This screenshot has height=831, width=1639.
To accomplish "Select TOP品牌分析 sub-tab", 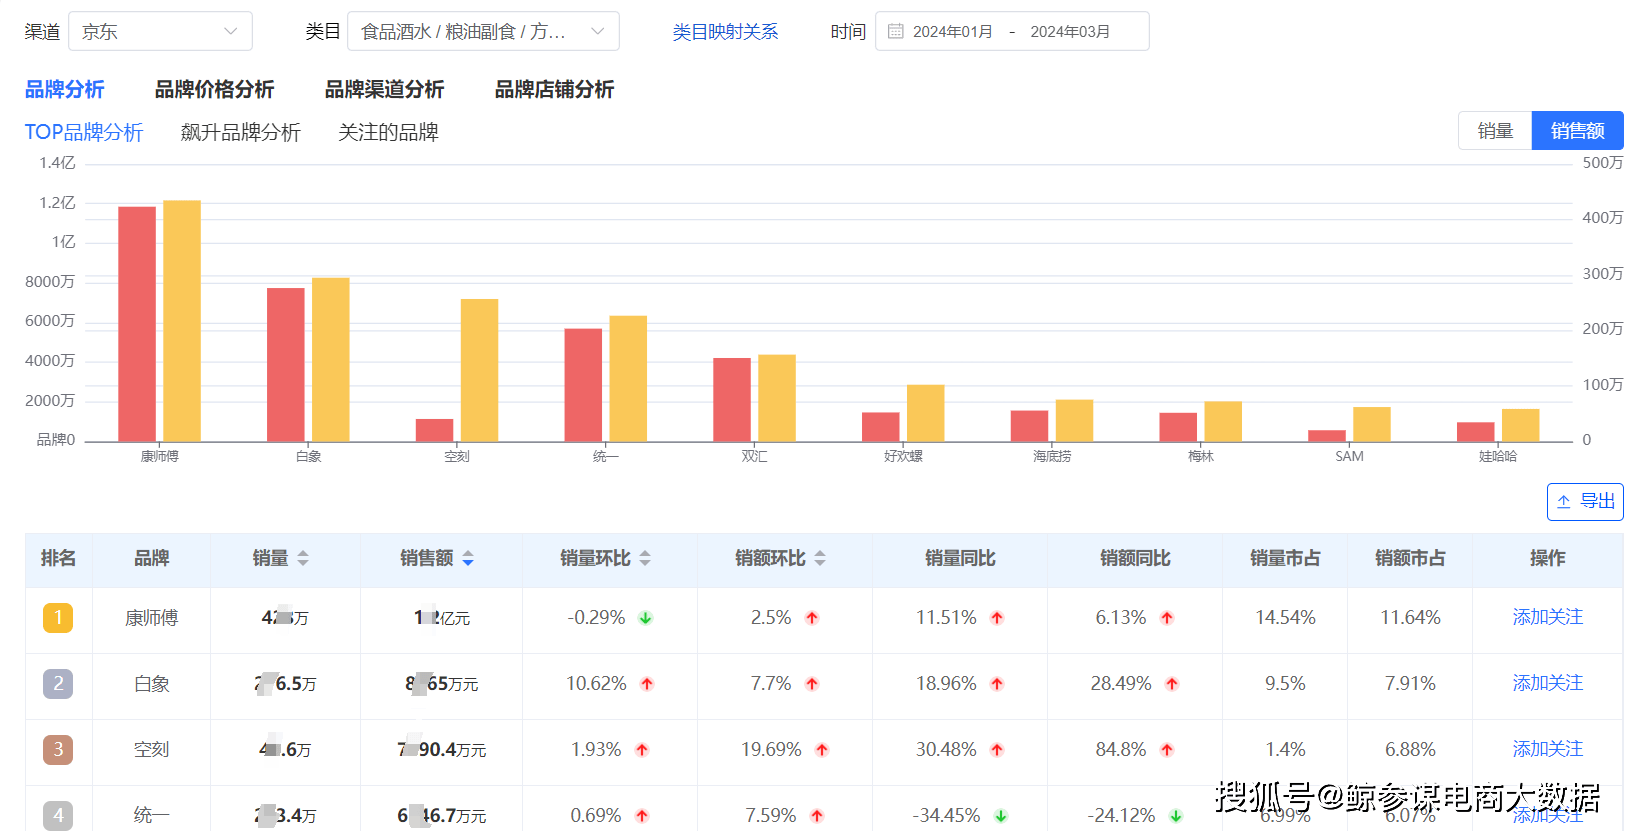I will (84, 132).
